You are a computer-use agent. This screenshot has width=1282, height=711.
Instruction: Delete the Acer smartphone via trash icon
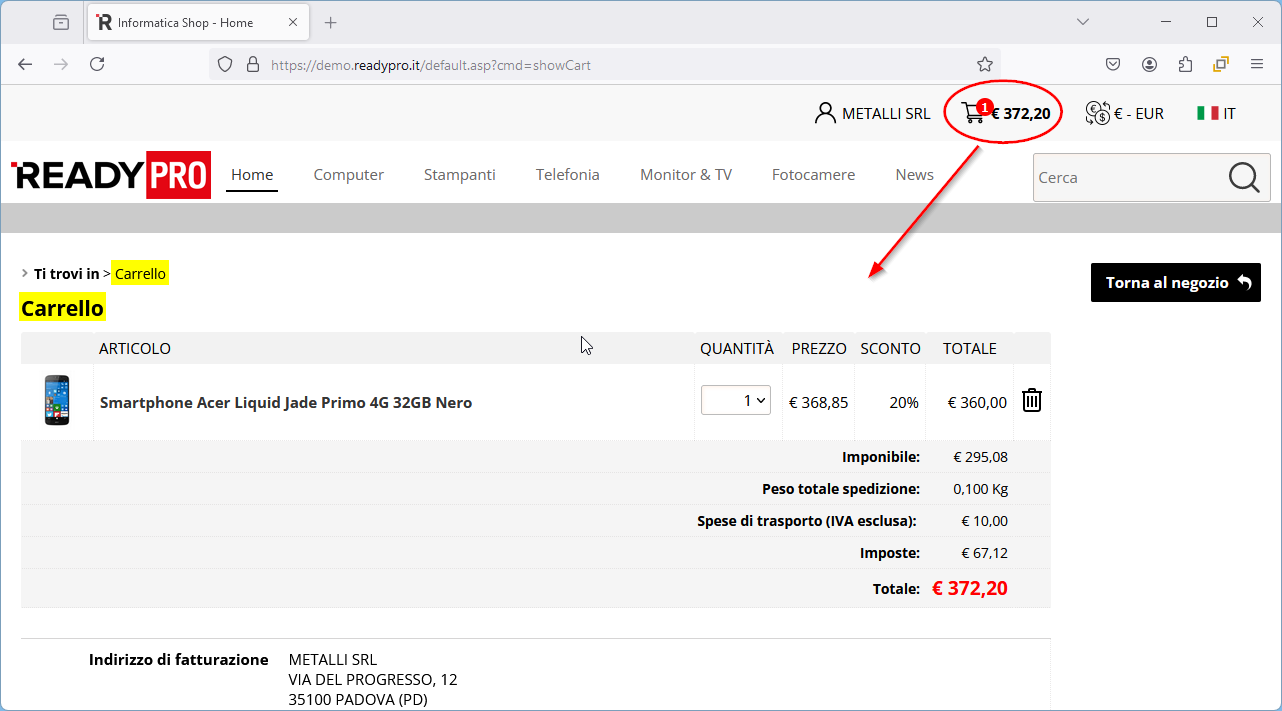point(1032,401)
